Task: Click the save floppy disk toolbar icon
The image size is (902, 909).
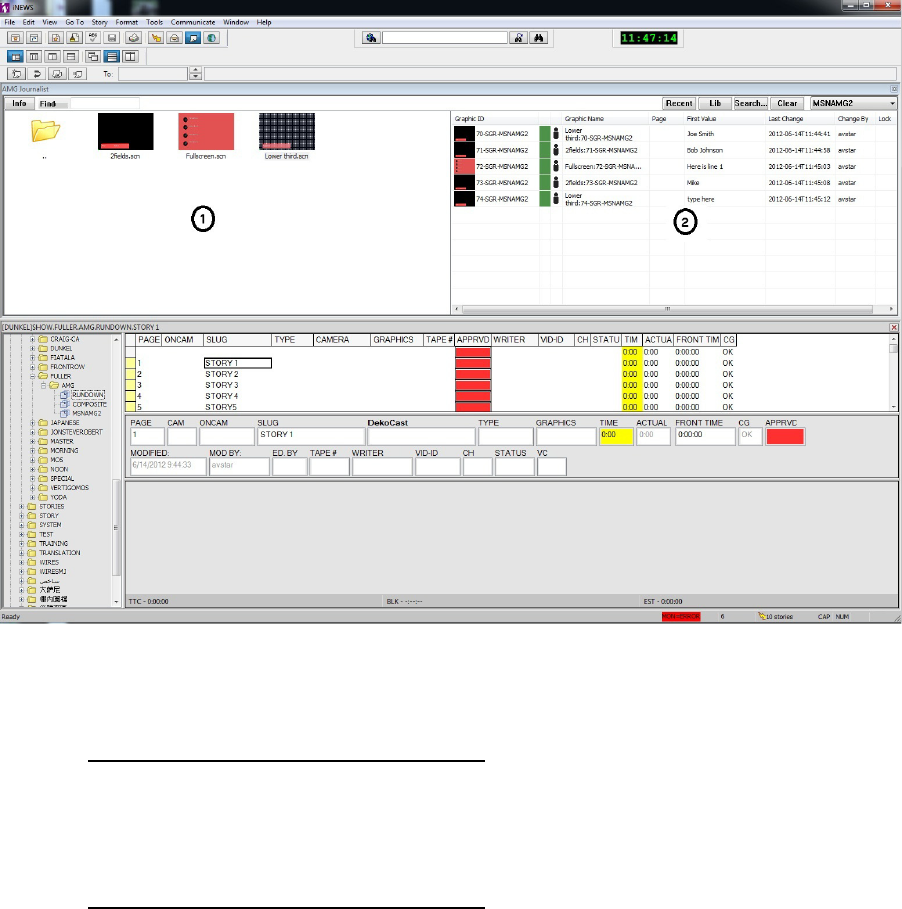Action: [x=112, y=38]
